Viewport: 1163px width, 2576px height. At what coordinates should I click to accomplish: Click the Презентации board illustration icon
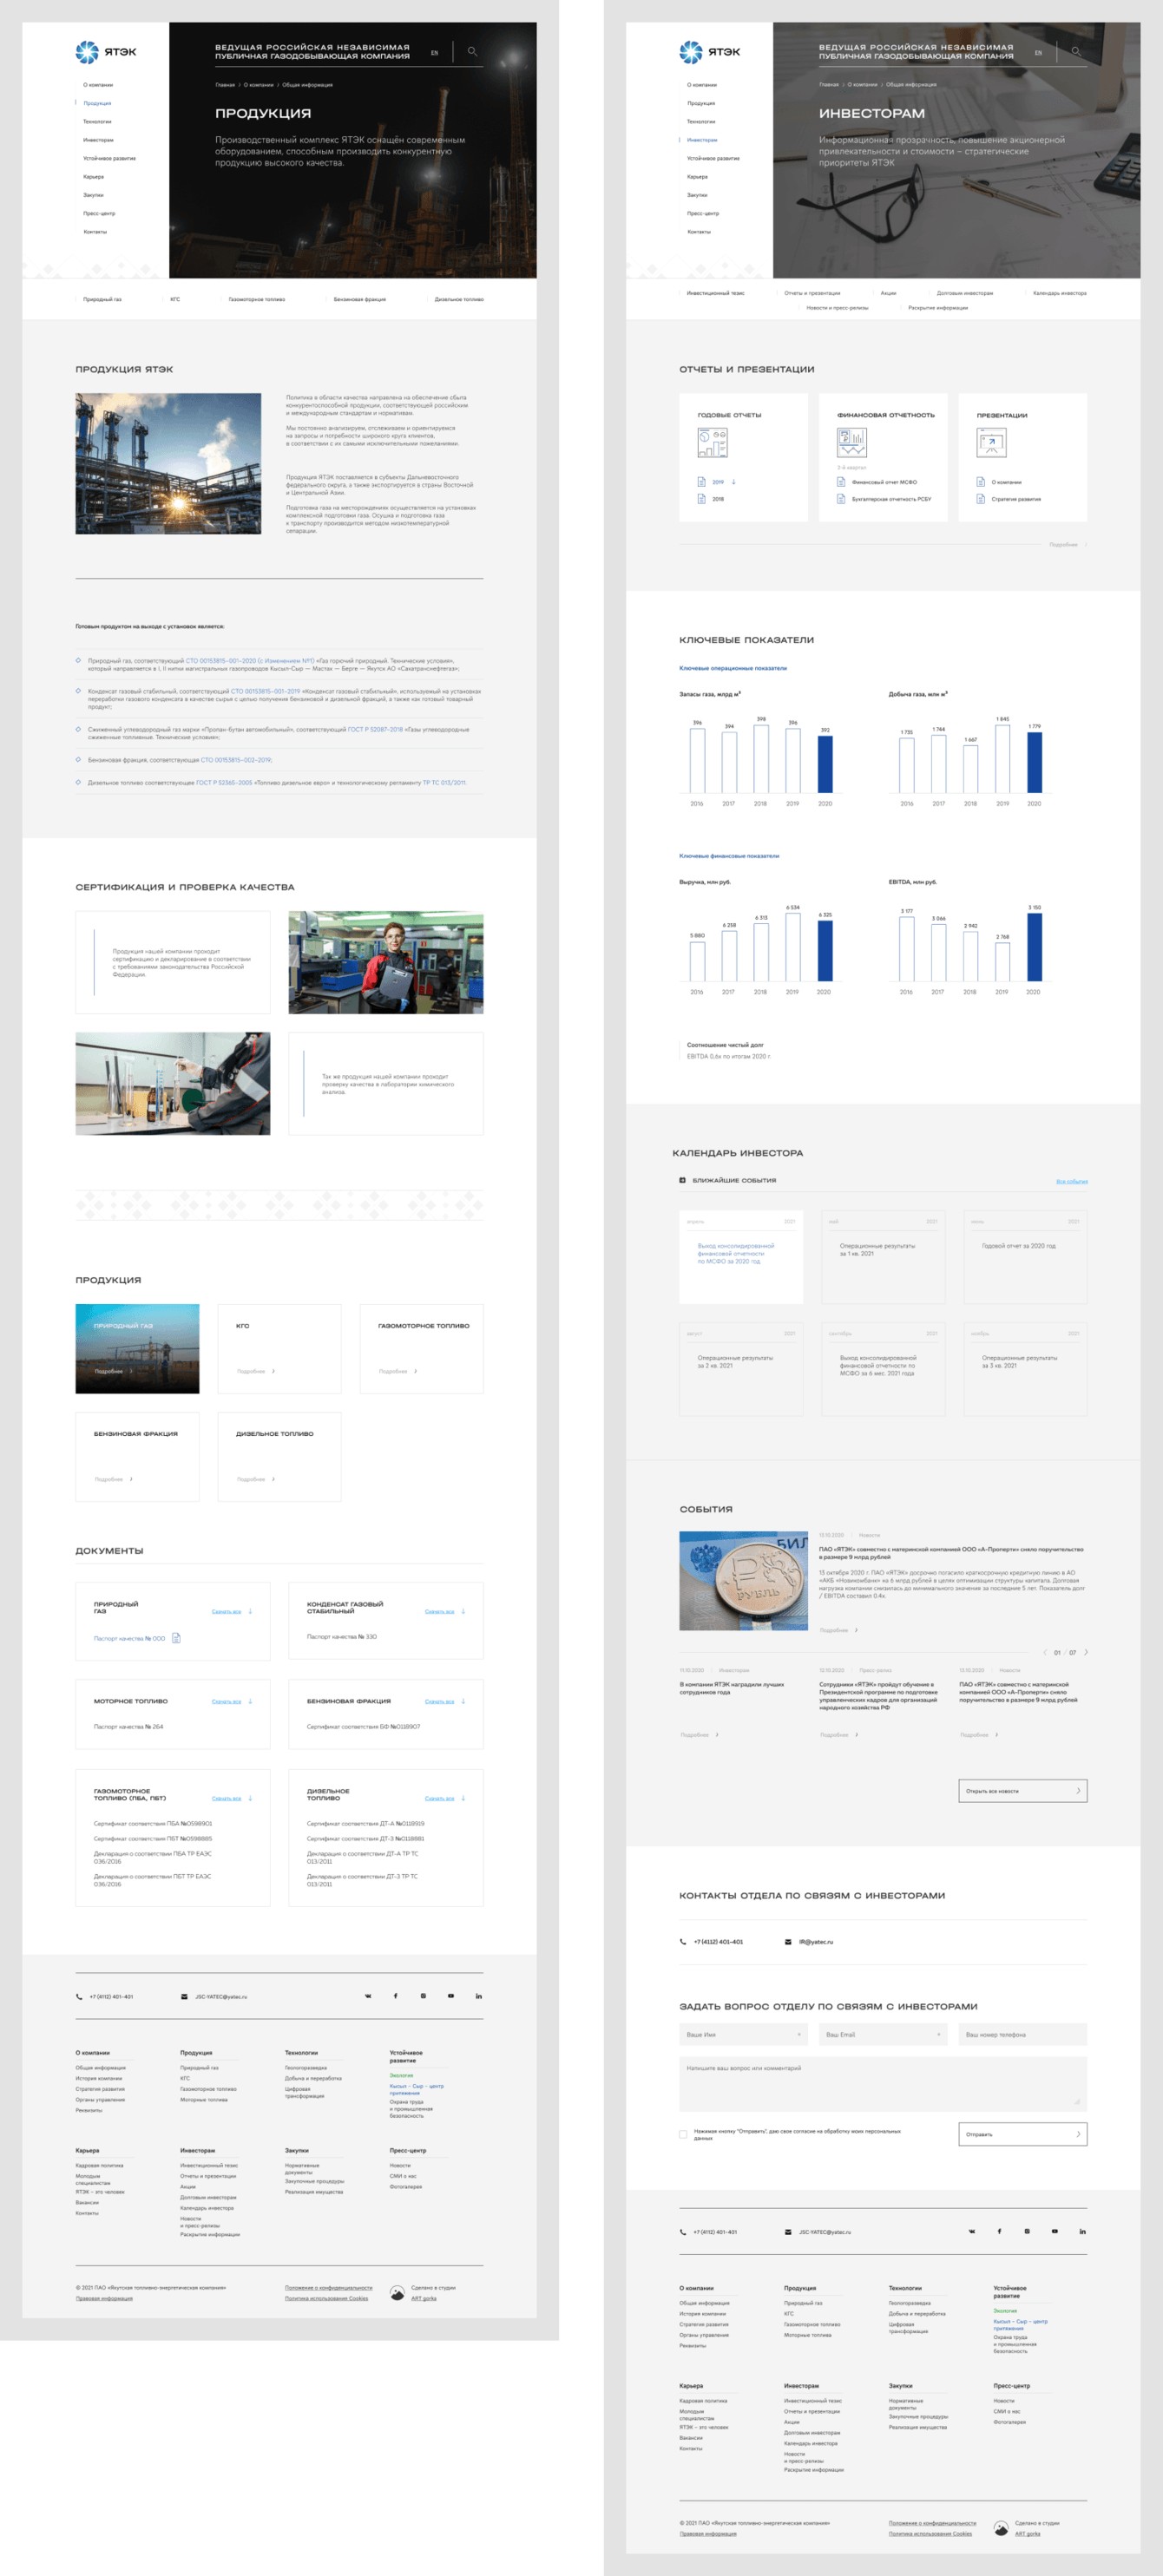[991, 443]
